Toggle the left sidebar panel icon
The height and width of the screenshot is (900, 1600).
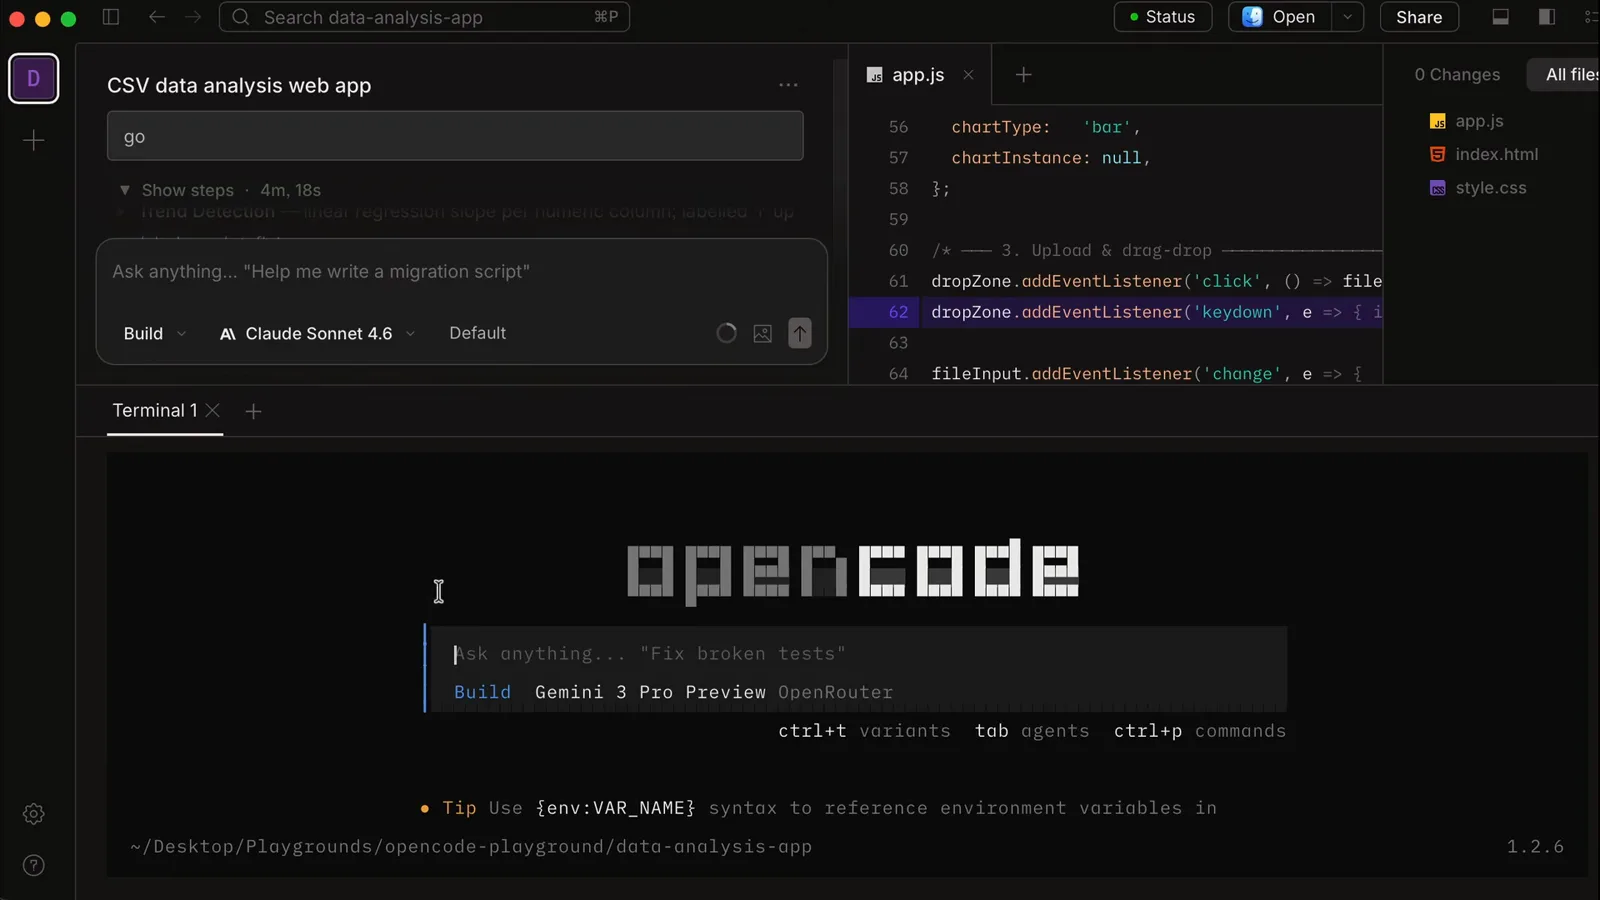tap(111, 17)
